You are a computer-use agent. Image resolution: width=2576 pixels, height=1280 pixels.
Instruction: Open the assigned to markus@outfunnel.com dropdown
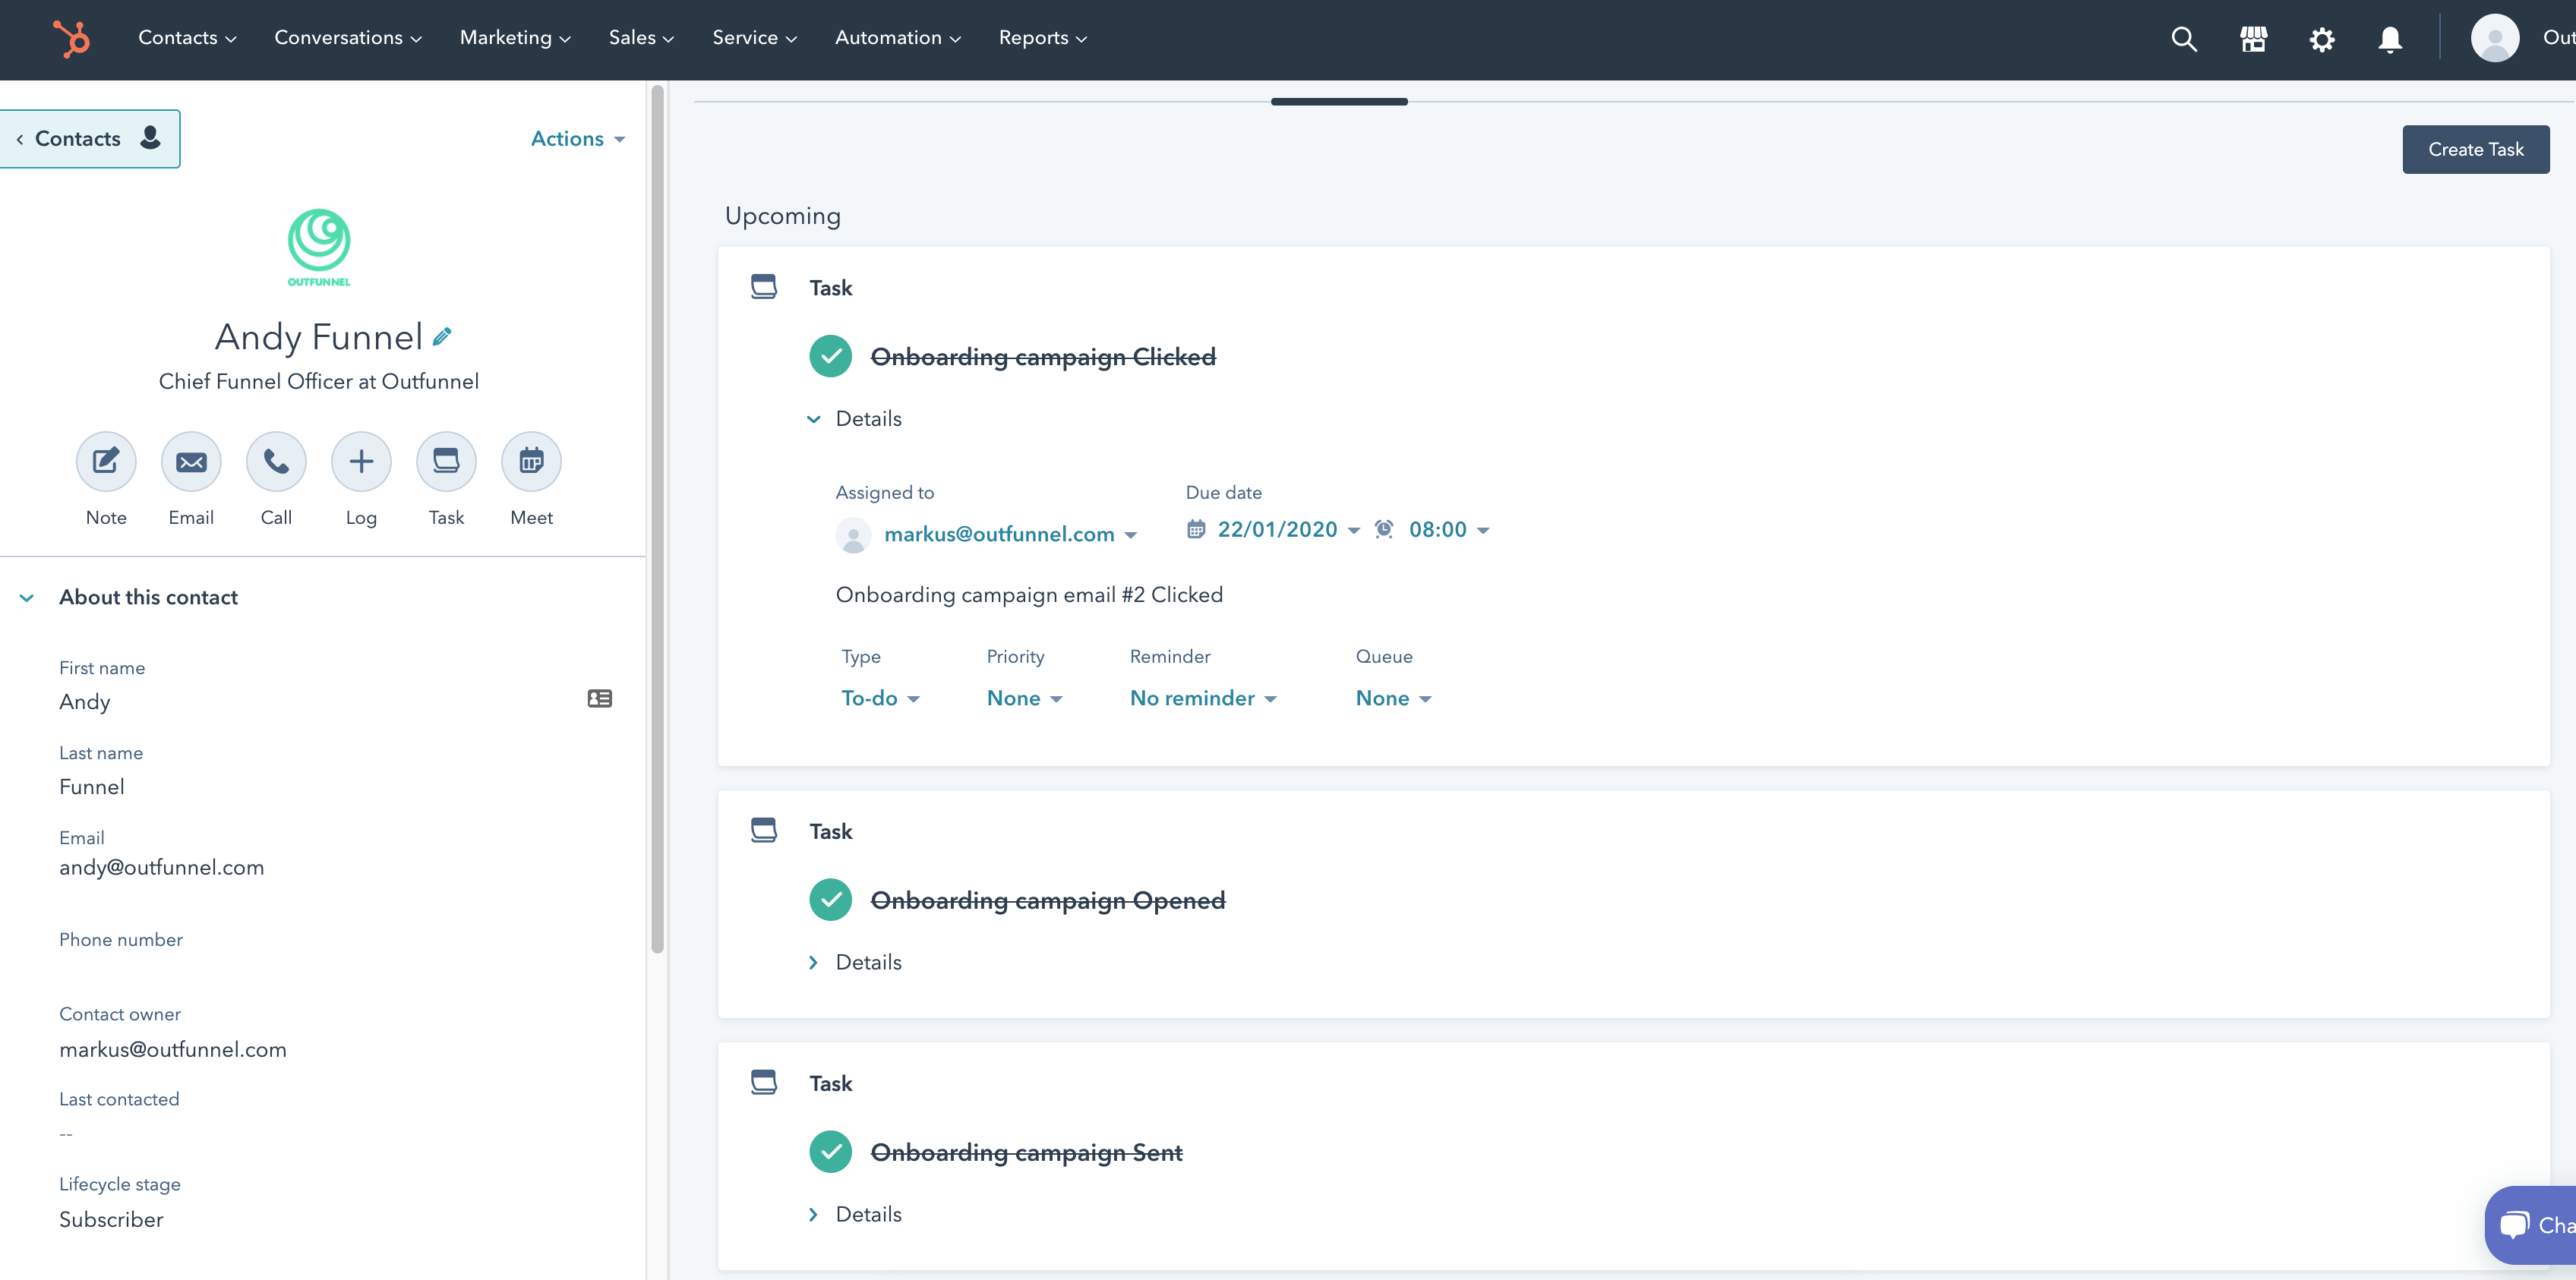(1010, 534)
